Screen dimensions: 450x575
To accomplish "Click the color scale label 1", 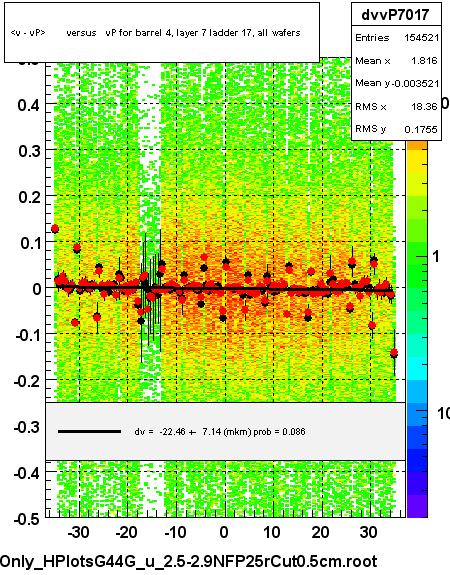I will pos(436,256).
